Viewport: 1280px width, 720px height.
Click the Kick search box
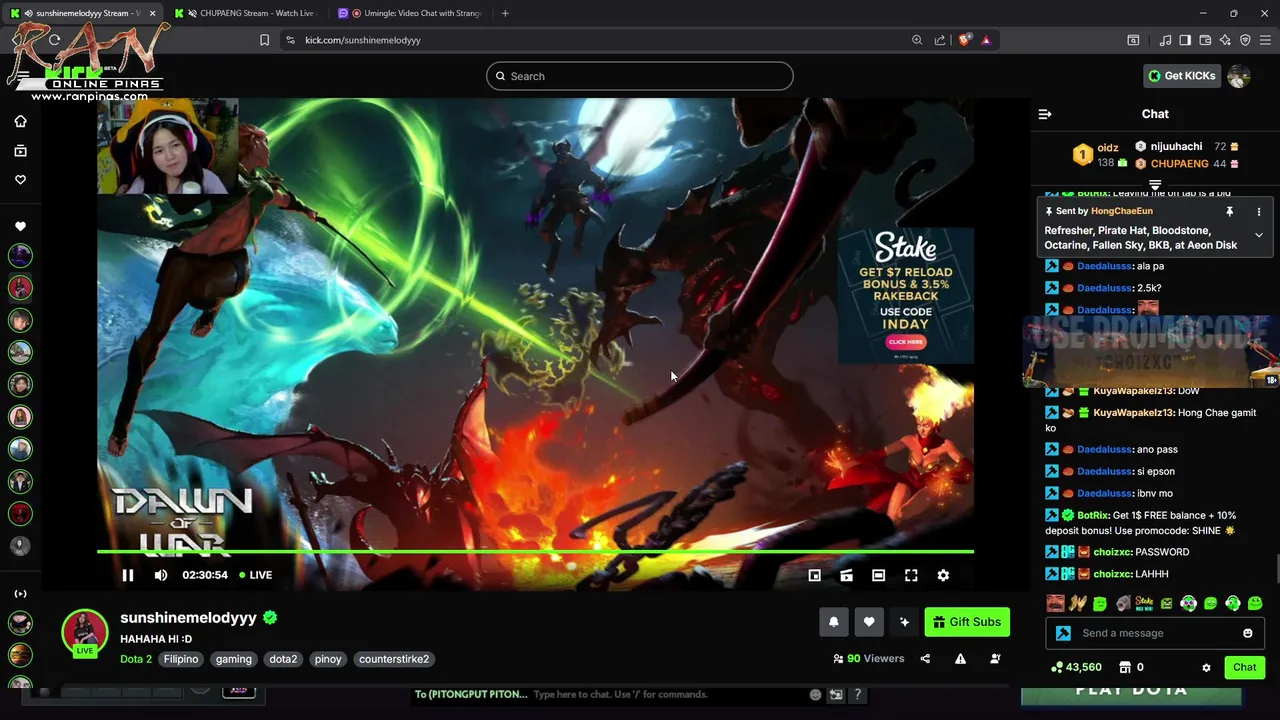click(x=640, y=76)
